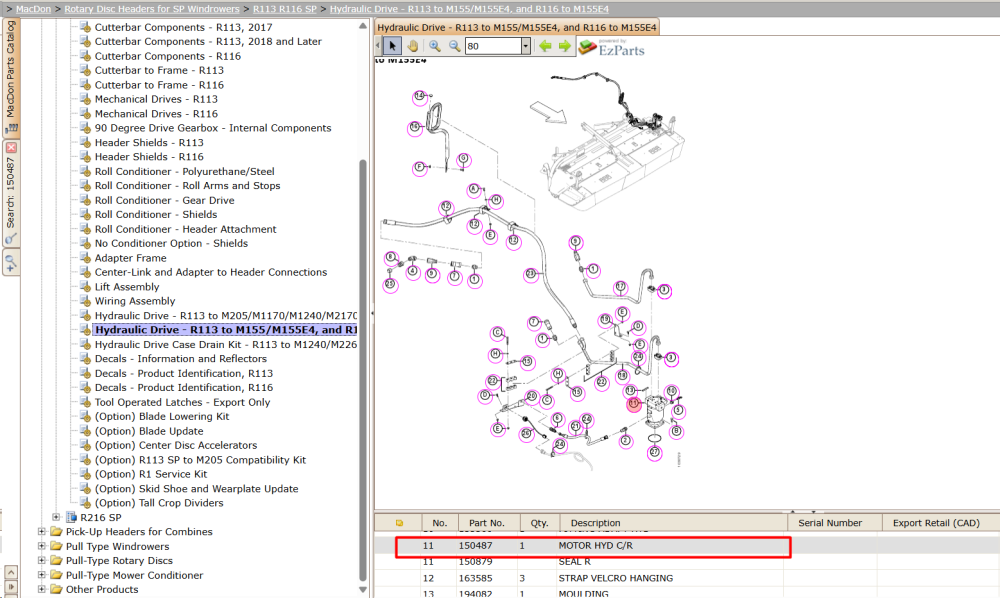The width and height of the screenshot is (1000, 598).
Task: Activate the hand pan tool
Action: [413, 46]
